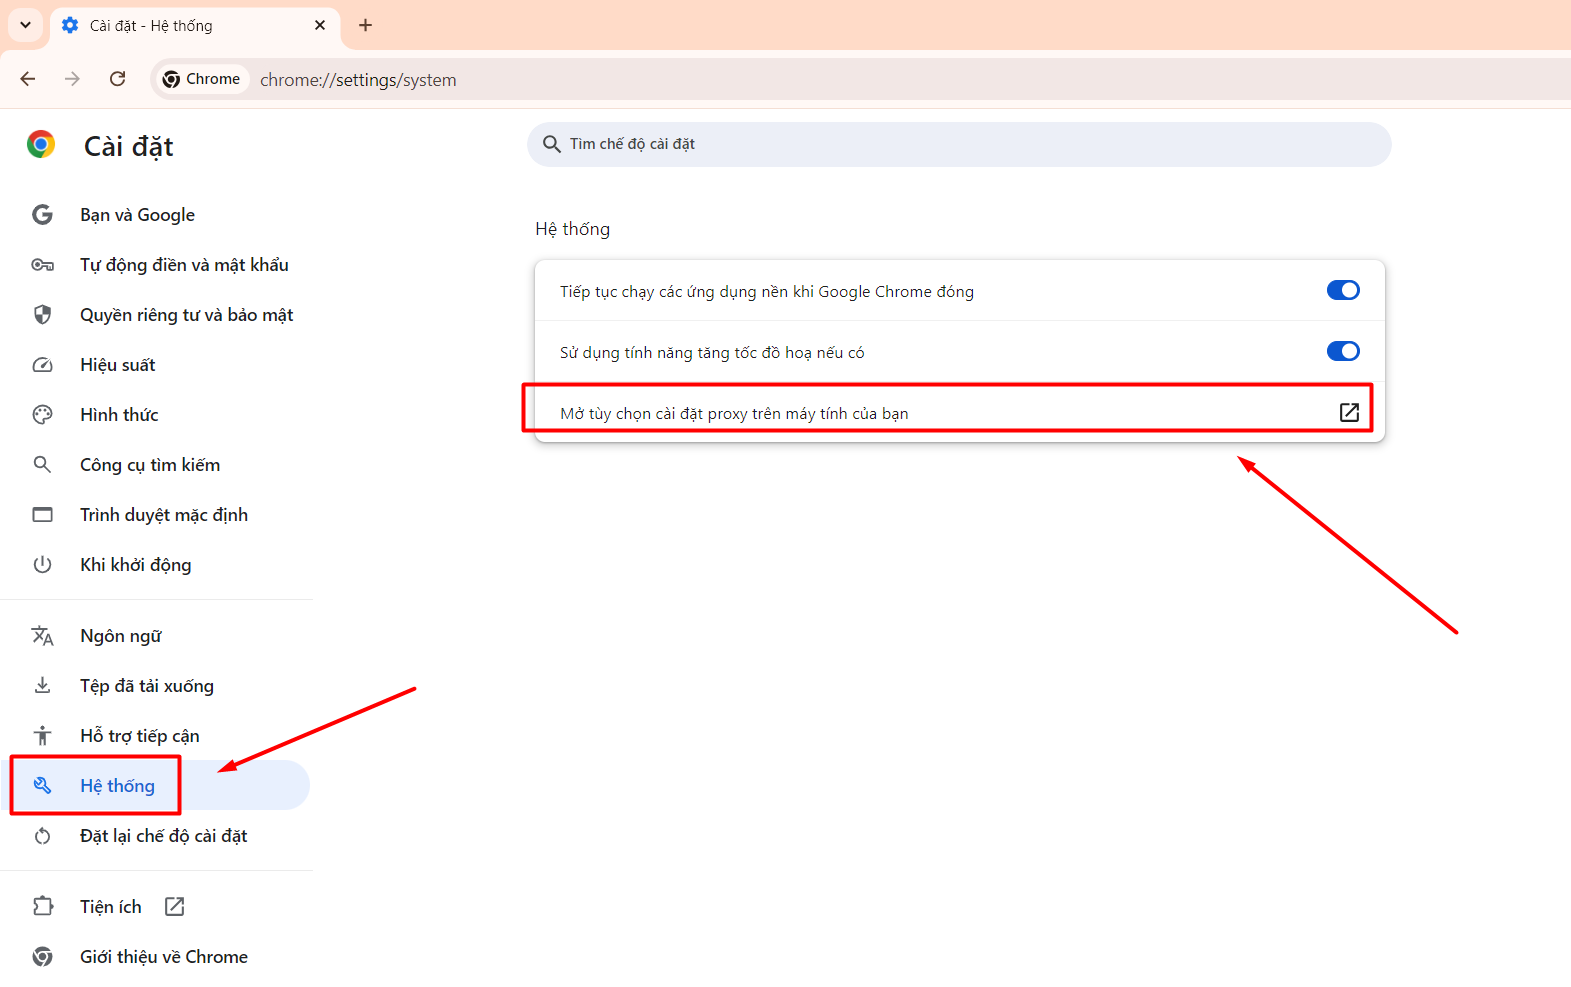Open the computer's proxy settings row
The height and width of the screenshot is (987, 1571).
[x=959, y=412]
